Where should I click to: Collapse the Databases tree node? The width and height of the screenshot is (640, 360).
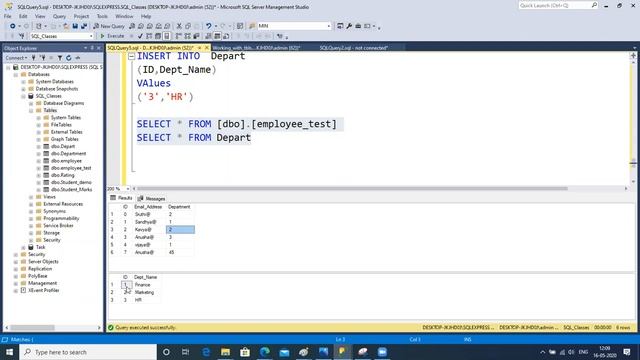point(16,74)
